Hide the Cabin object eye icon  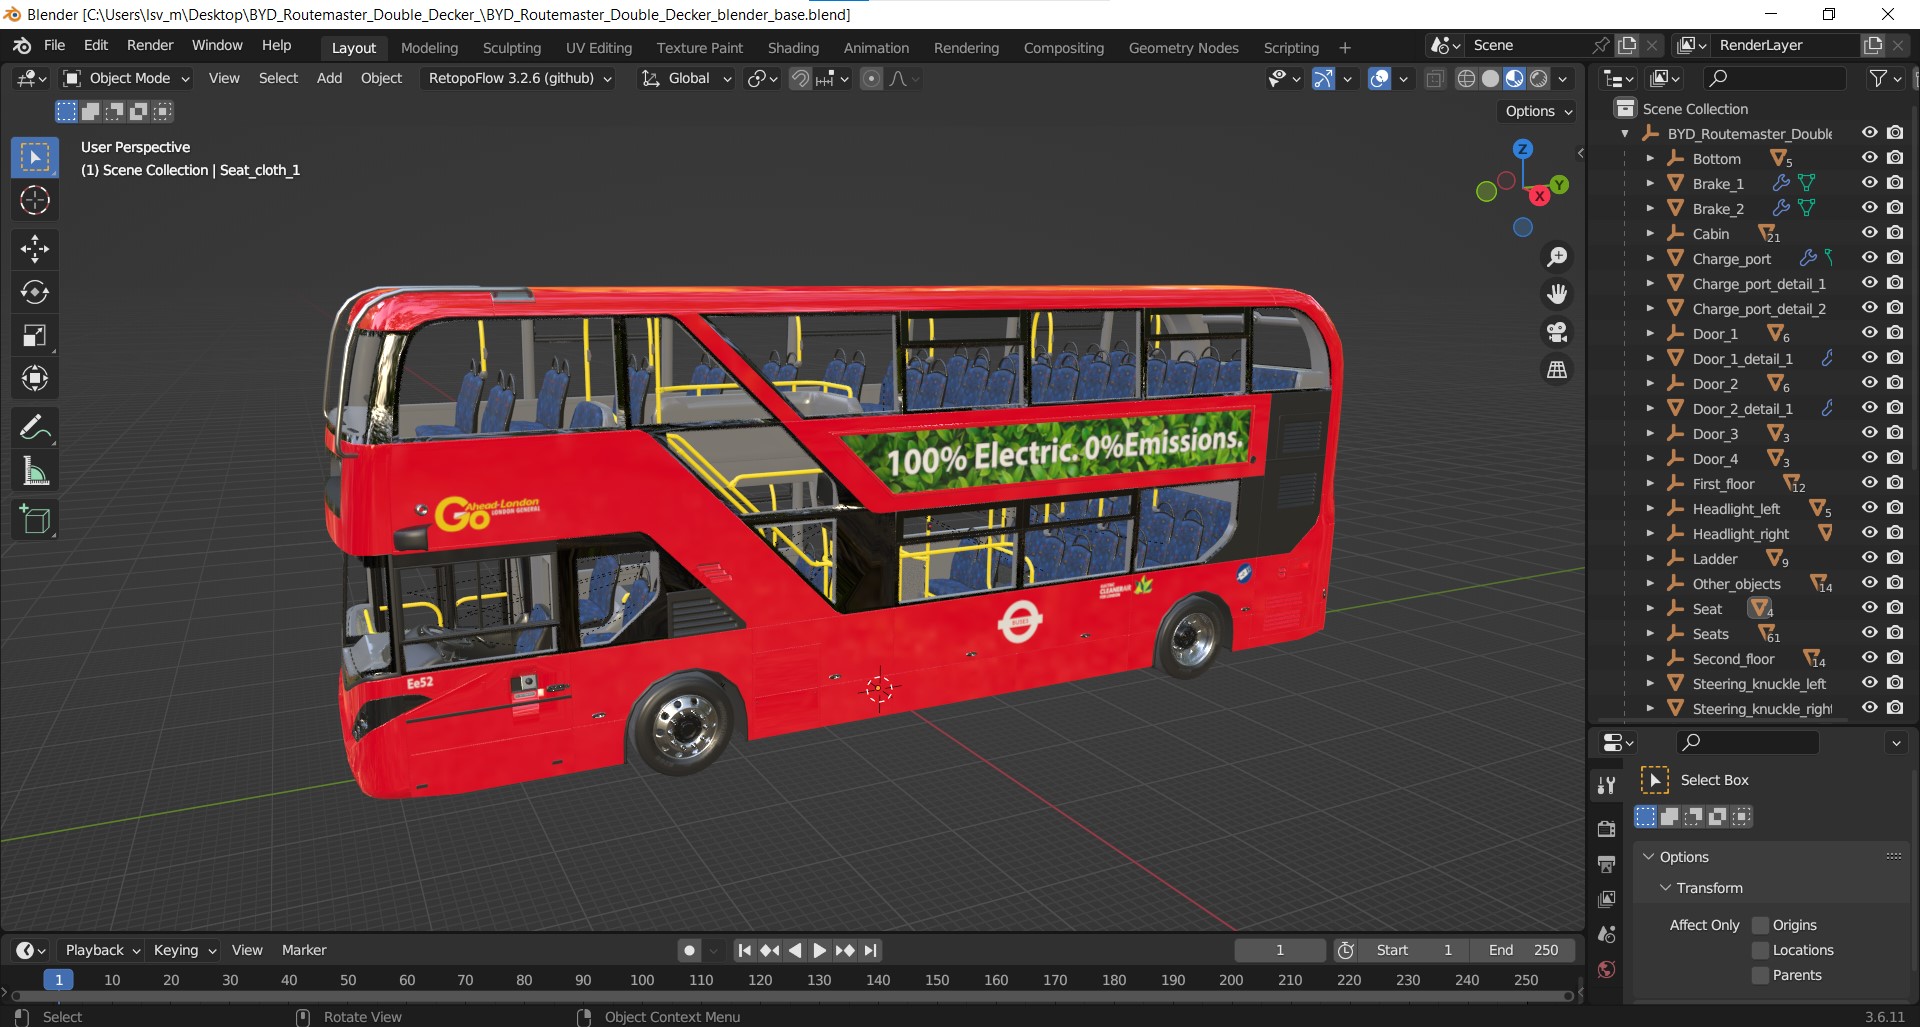[1869, 233]
